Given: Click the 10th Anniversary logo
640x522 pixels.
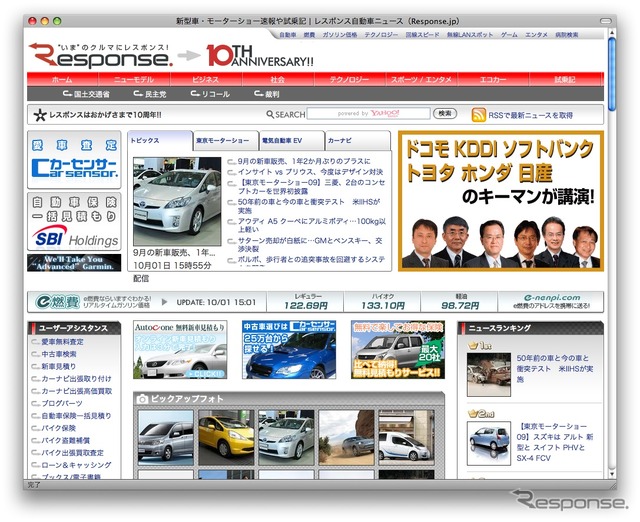Looking at the screenshot, I should [x=260, y=56].
